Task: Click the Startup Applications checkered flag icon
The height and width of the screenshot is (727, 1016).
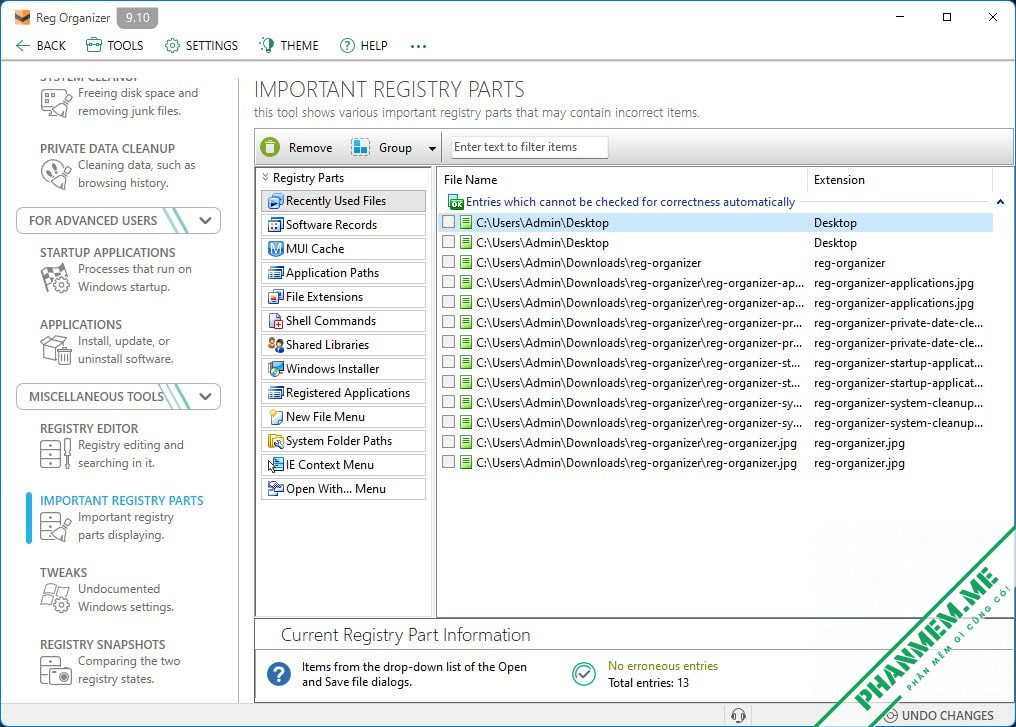Action: pyautogui.click(x=56, y=278)
